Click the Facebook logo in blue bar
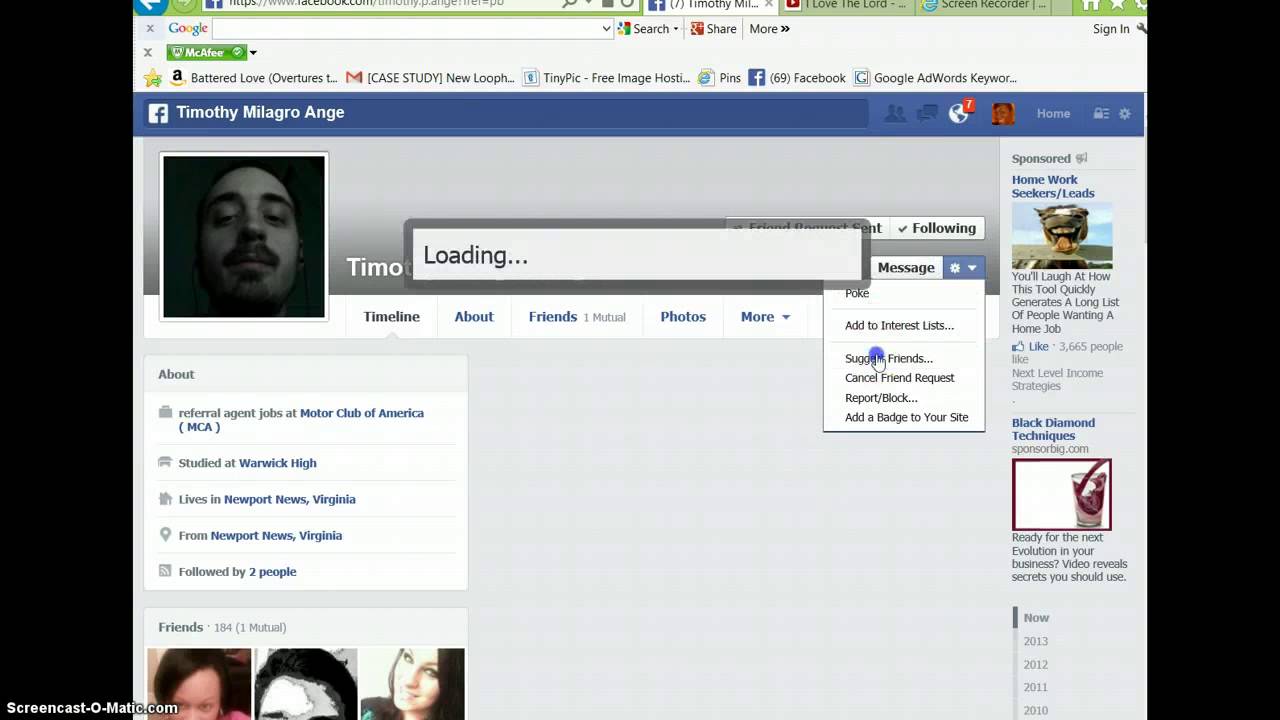Screen dimensions: 1280x720 158,113
